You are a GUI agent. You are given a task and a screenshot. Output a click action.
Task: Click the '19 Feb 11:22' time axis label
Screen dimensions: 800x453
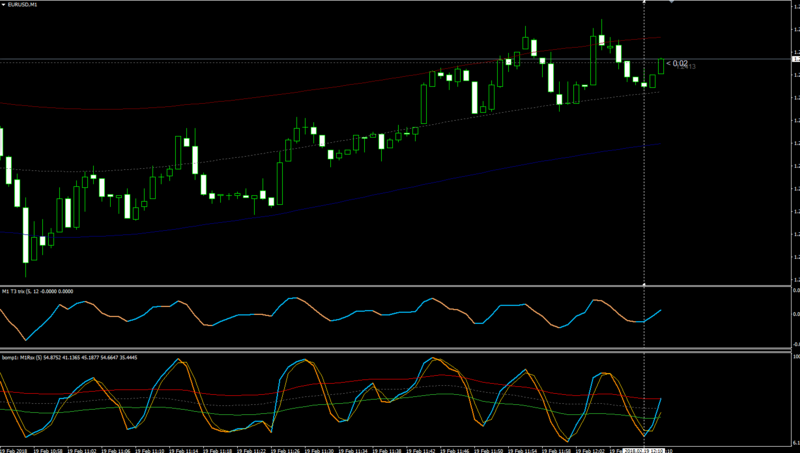(252, 450)
